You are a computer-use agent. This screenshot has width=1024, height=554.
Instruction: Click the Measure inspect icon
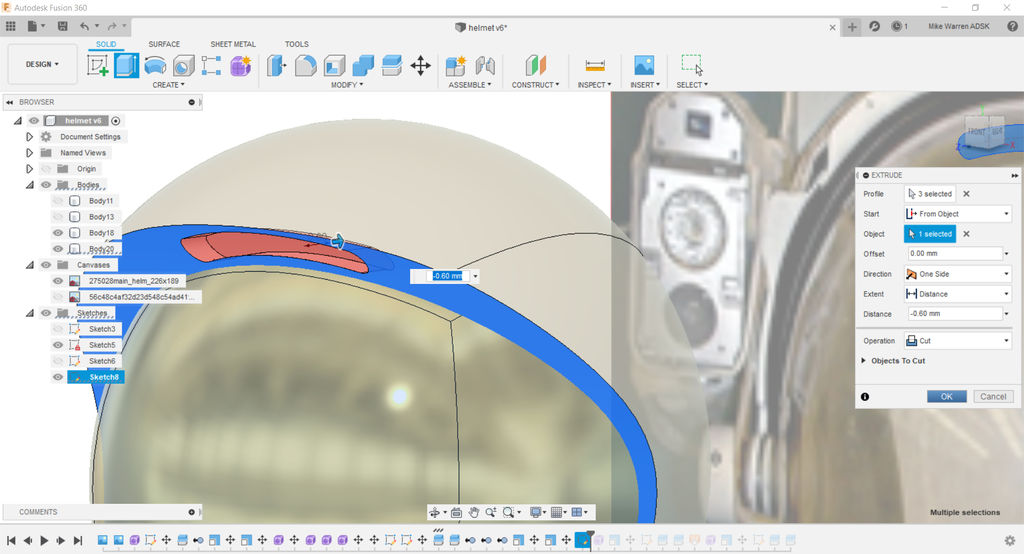595,65
